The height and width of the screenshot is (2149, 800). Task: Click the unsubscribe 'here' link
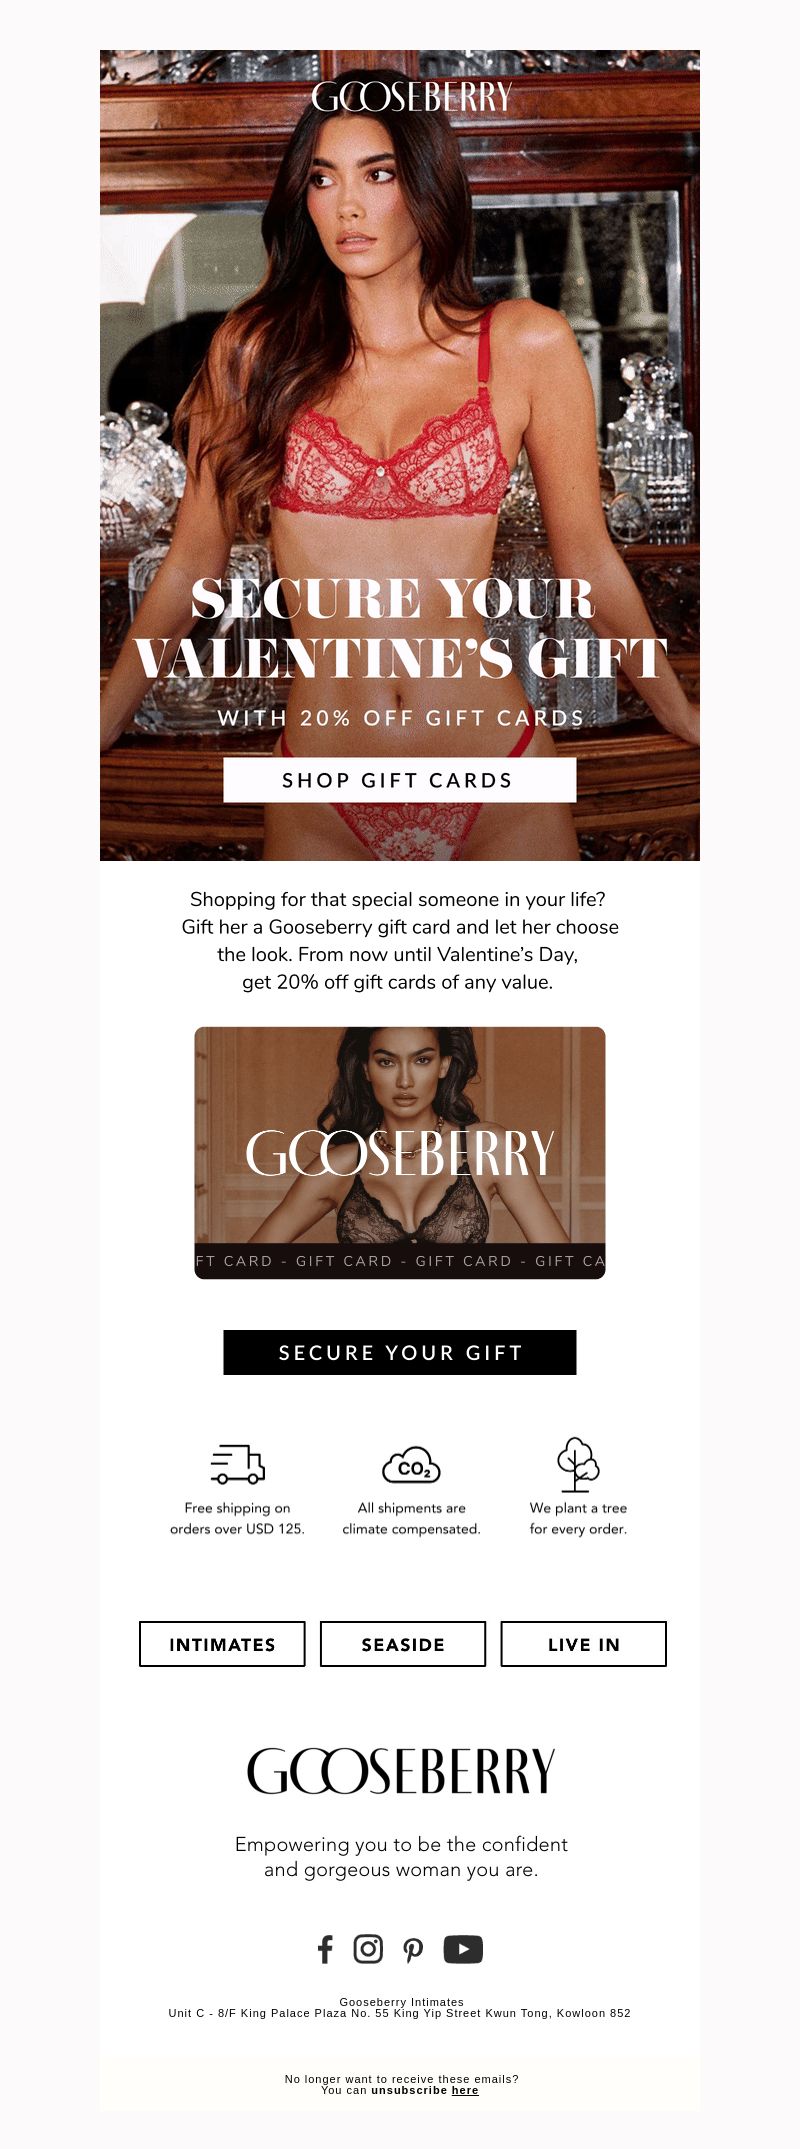(465, 2090)
